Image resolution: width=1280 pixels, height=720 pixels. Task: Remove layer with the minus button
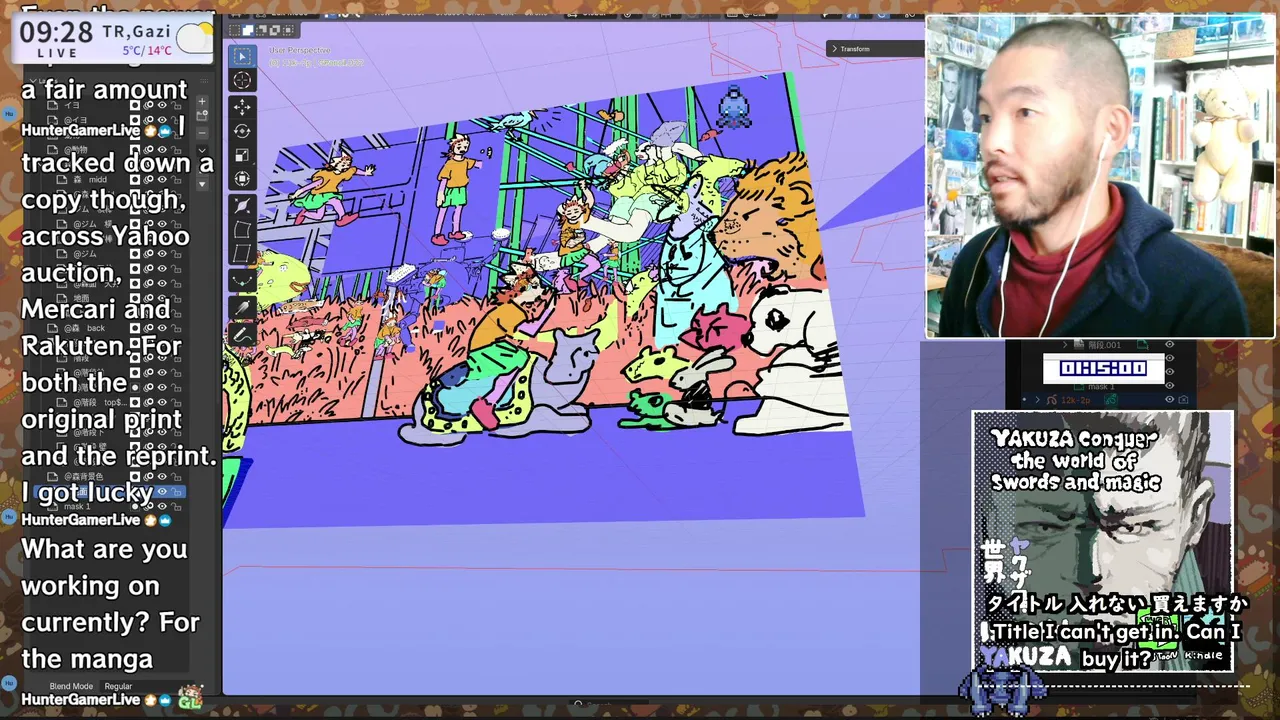pos(202,132)
